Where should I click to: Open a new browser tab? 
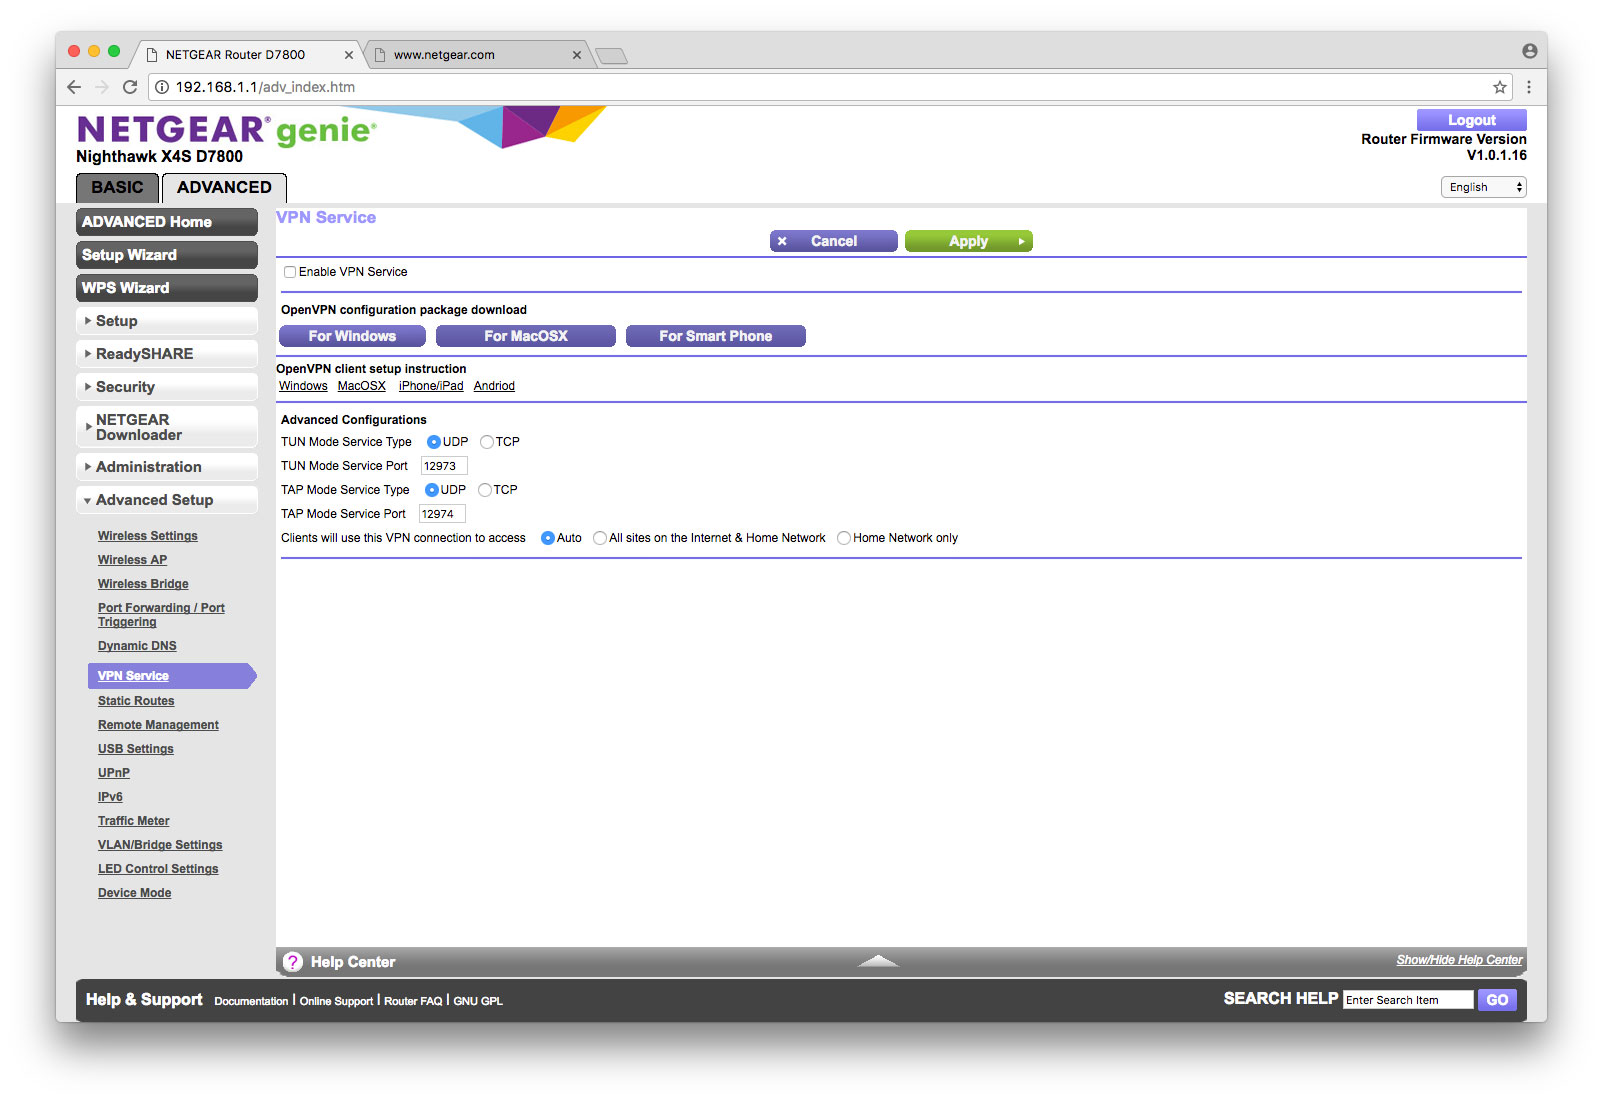611,56
